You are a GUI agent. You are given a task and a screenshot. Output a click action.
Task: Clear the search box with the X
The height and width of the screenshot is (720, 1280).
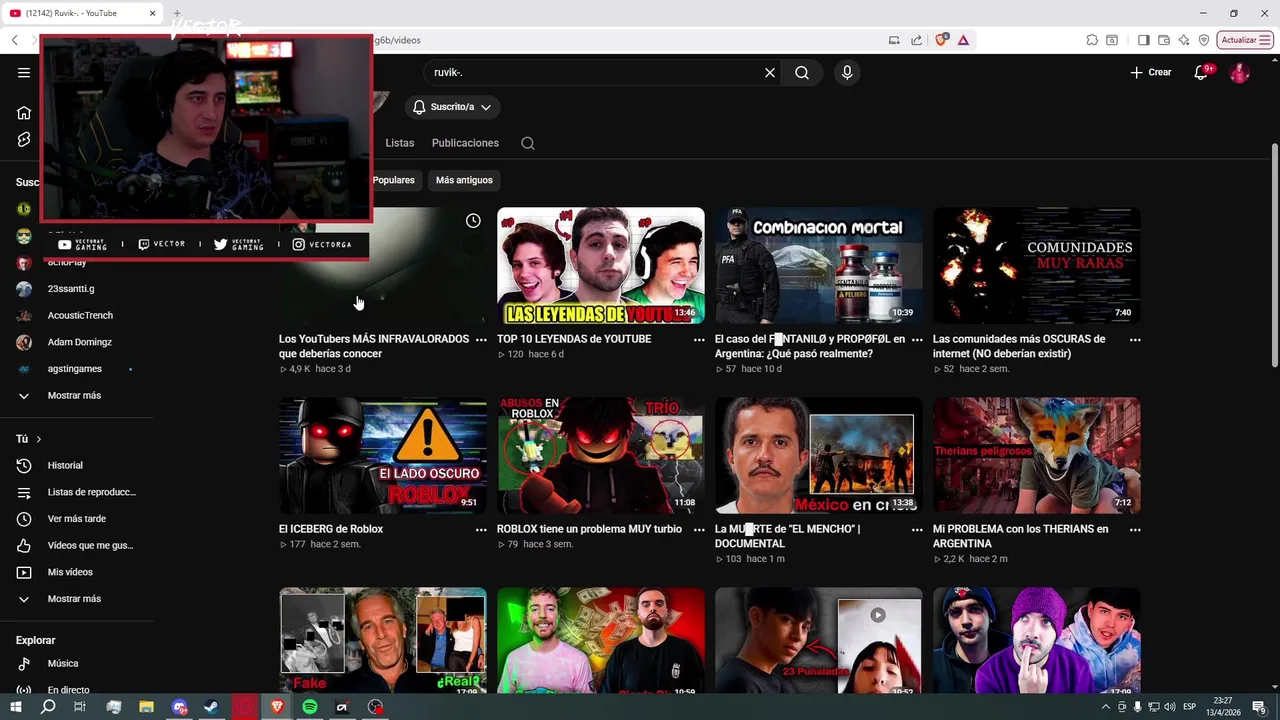(x=770, y=73)
